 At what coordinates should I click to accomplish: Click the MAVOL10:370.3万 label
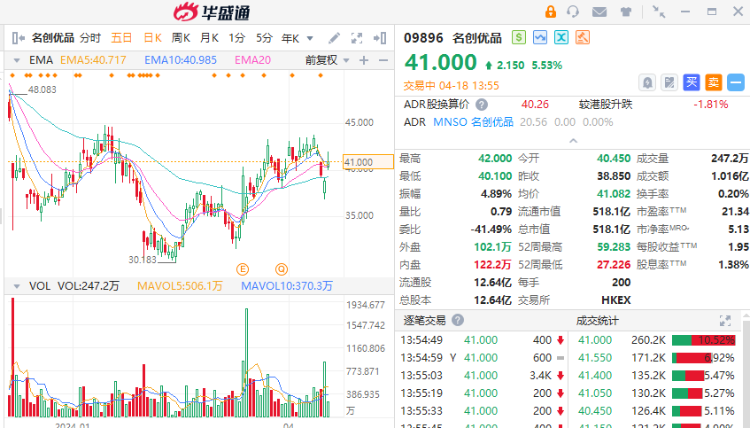click(x=287, y=286)
